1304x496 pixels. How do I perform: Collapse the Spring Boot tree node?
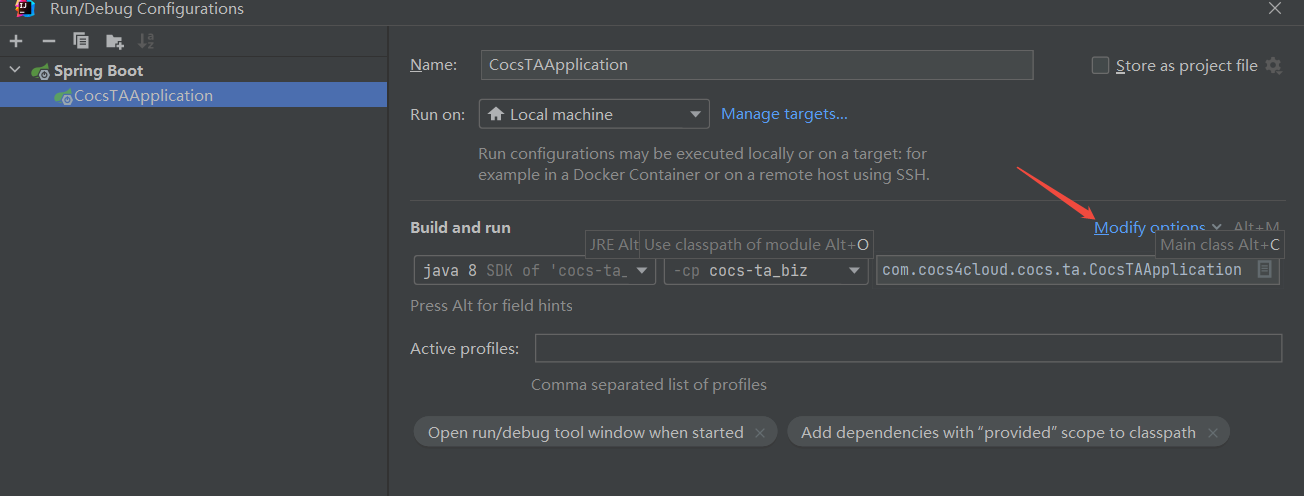click(x=15, y=71)
